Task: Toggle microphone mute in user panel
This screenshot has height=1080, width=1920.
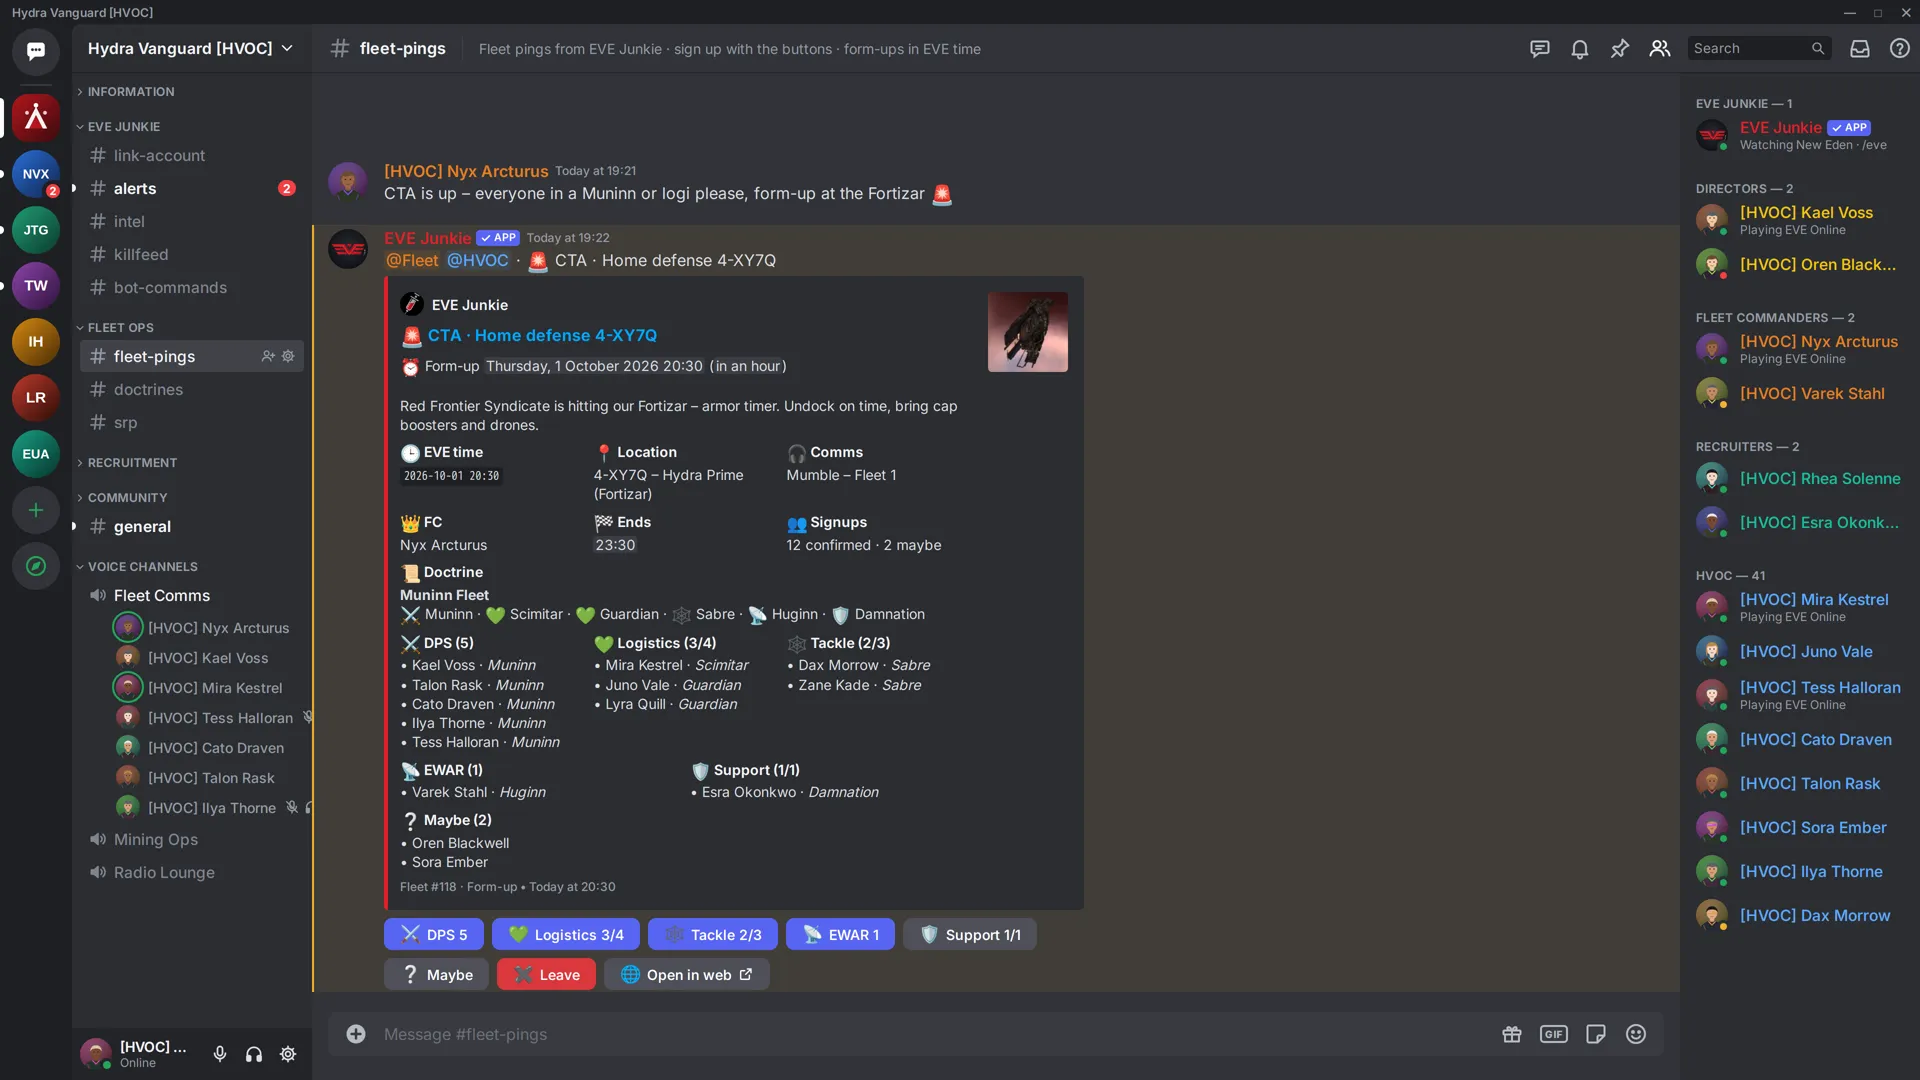Action: click(x=220, y=1054)
